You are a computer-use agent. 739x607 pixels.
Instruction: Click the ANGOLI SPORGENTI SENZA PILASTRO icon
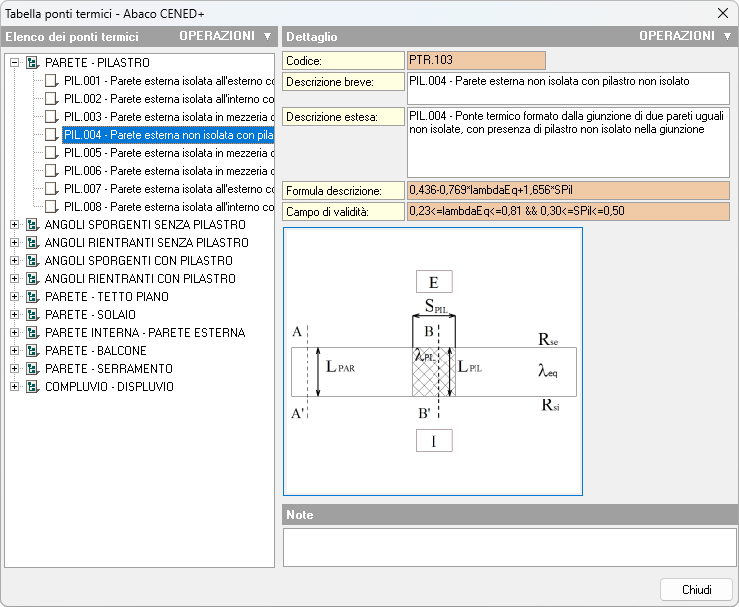coord(32,225)
